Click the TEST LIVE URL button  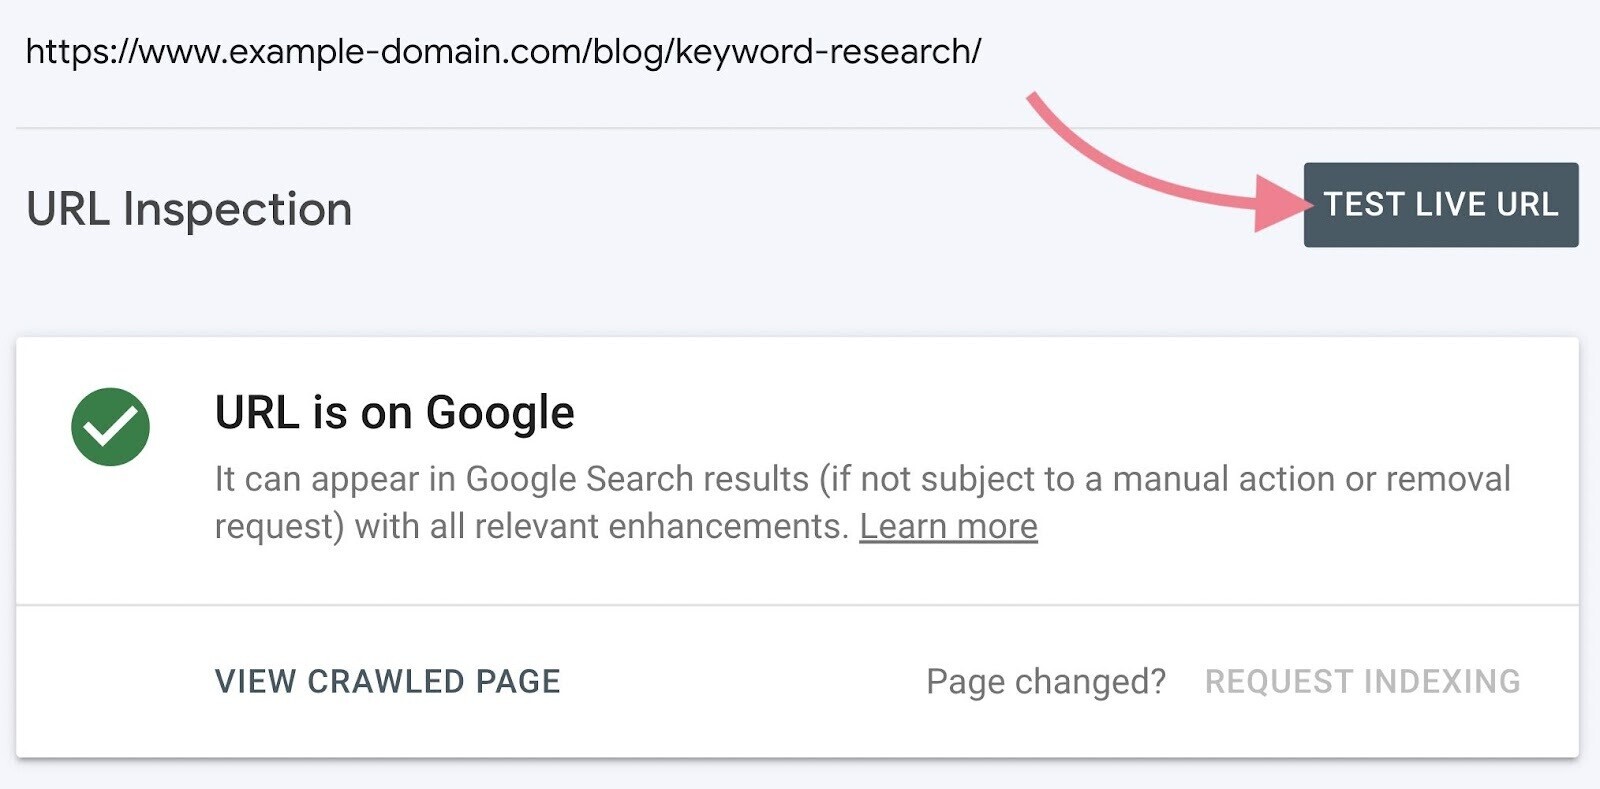coord(1440,205)
